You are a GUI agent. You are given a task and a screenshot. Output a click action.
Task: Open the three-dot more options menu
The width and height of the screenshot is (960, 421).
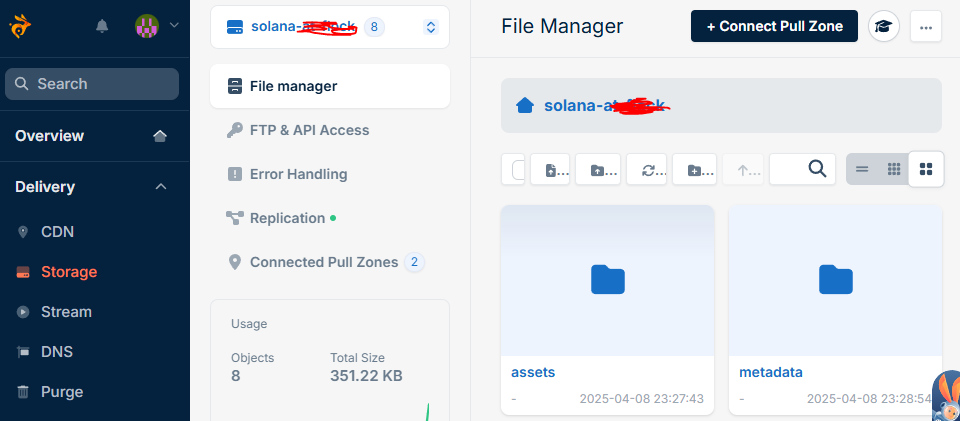tap(926, 26)
